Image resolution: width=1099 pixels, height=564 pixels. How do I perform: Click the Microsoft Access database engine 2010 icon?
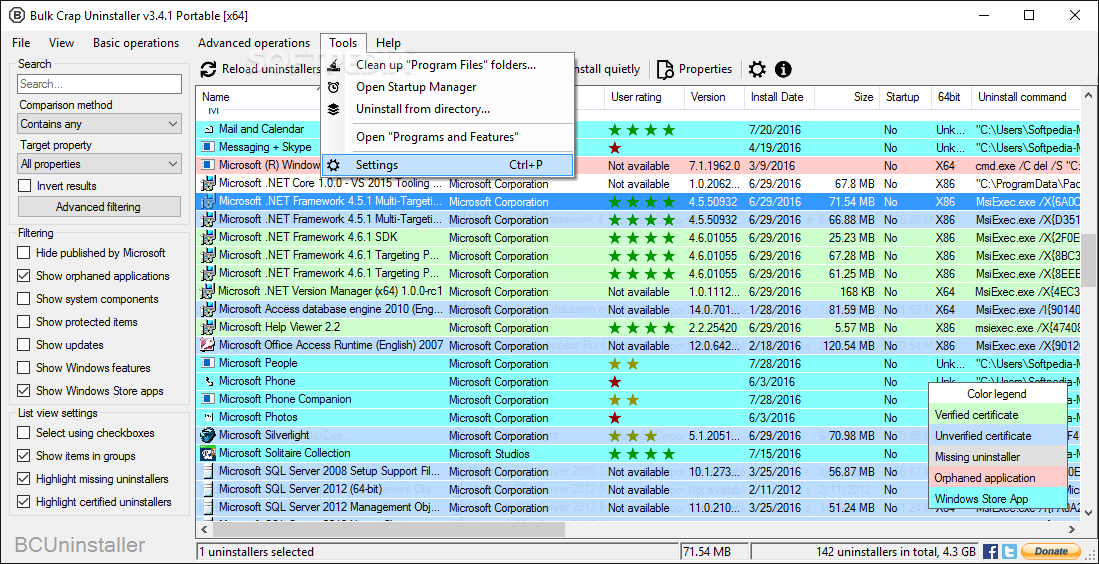pos(207,309)
